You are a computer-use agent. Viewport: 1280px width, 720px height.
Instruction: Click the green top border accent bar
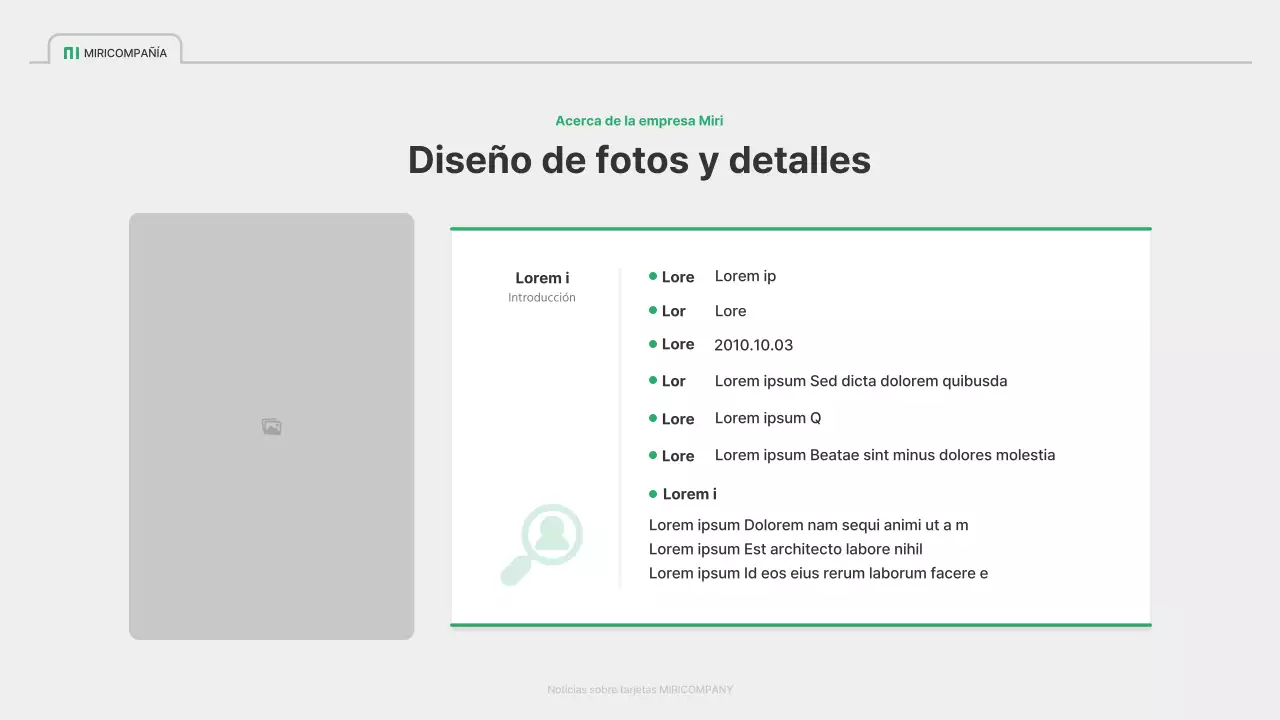click(800, 228)
